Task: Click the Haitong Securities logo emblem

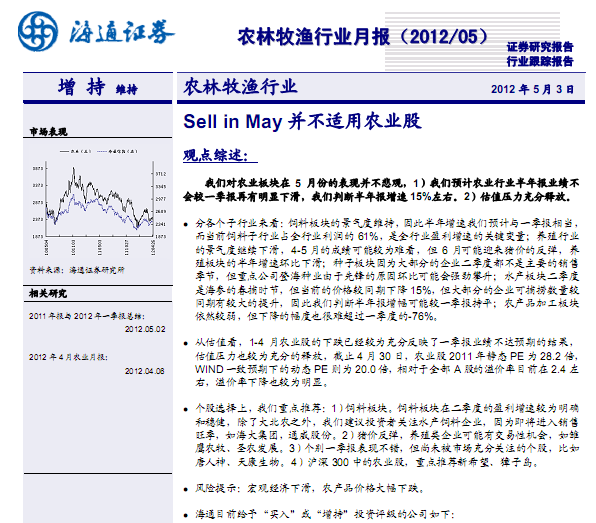Action: pyautogui.click(x=38, y=32)
